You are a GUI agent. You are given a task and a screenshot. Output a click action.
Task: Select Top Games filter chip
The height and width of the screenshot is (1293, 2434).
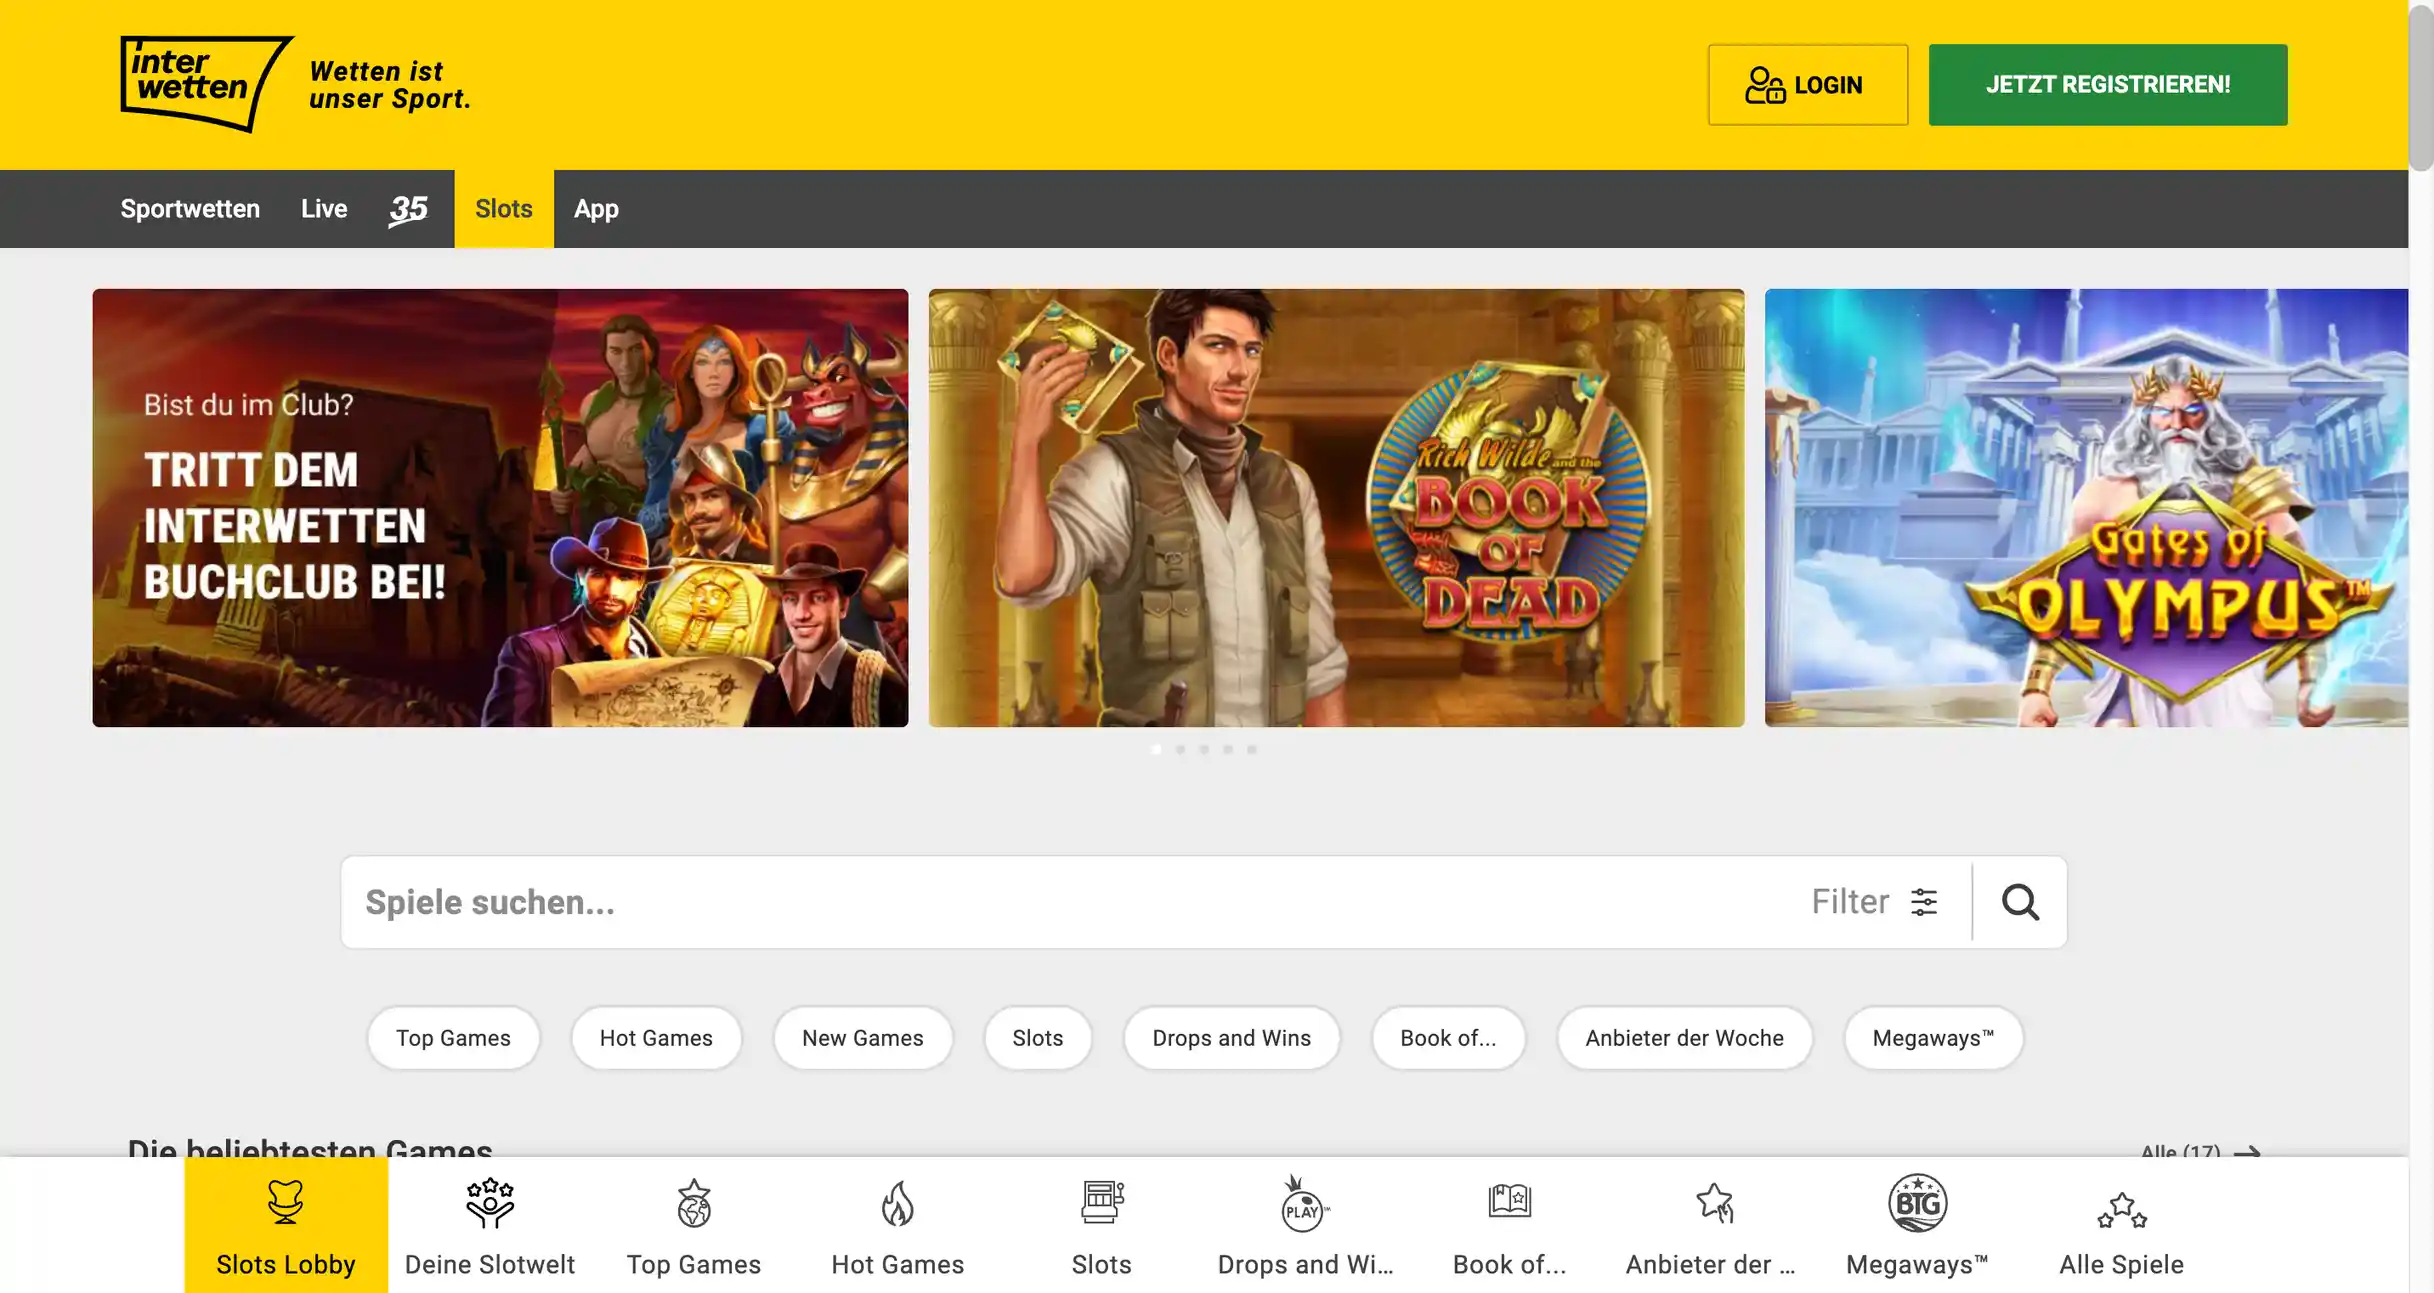453,1038
